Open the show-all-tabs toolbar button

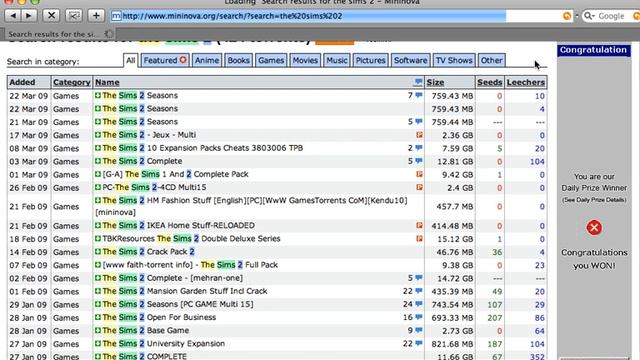tap(74, 16)
